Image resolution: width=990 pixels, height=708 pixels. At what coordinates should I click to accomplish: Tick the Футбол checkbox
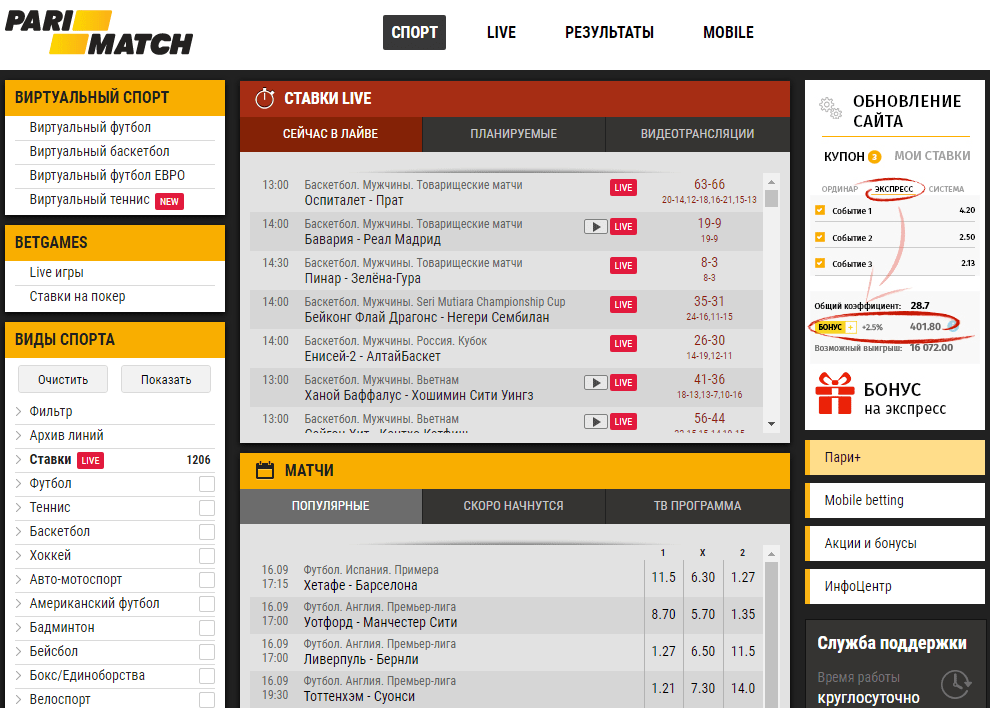pyautogui.click(x=206, y=484)
